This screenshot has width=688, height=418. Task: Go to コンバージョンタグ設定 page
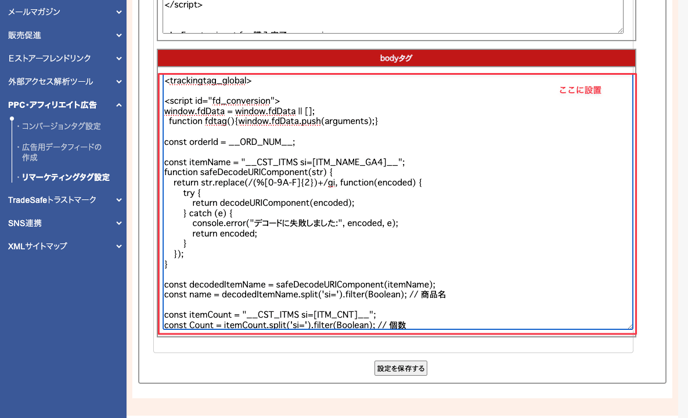[61, 126]
